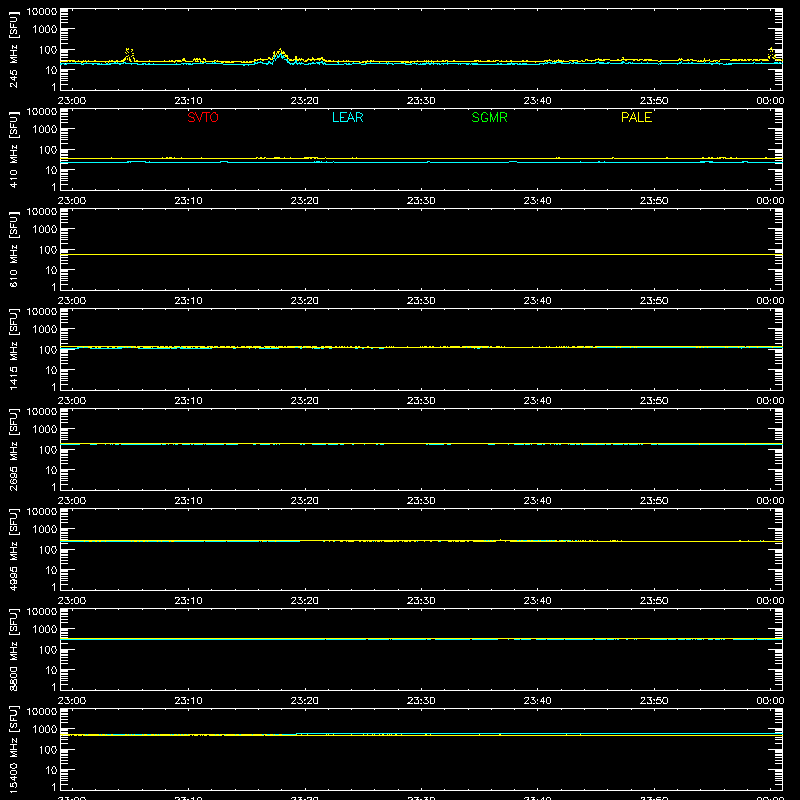Select the '2695 MHz [SFU]' axis title

click(x=13, y=449)
